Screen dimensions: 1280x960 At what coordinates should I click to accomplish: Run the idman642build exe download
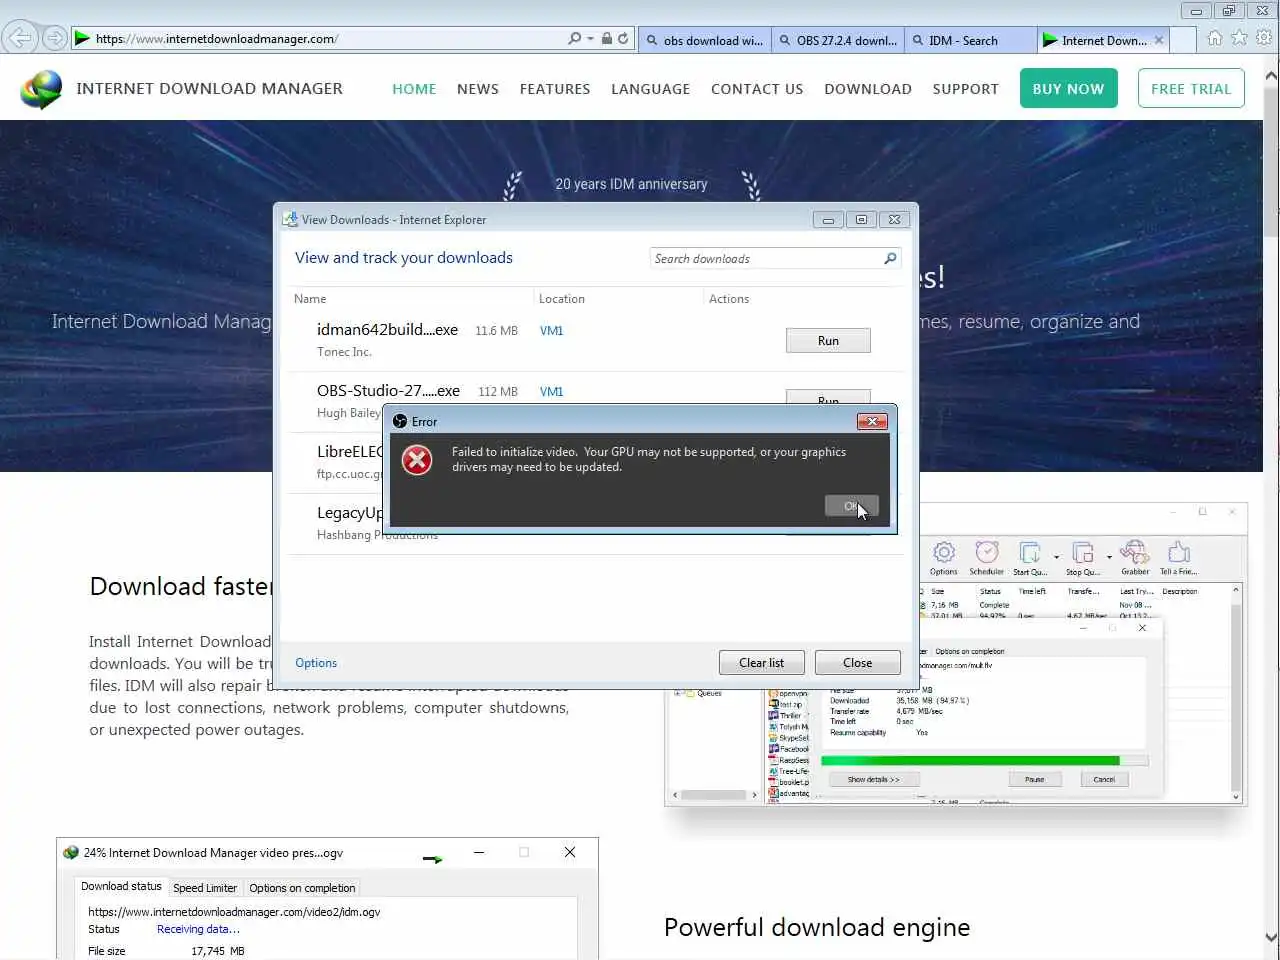coord(828,341)
